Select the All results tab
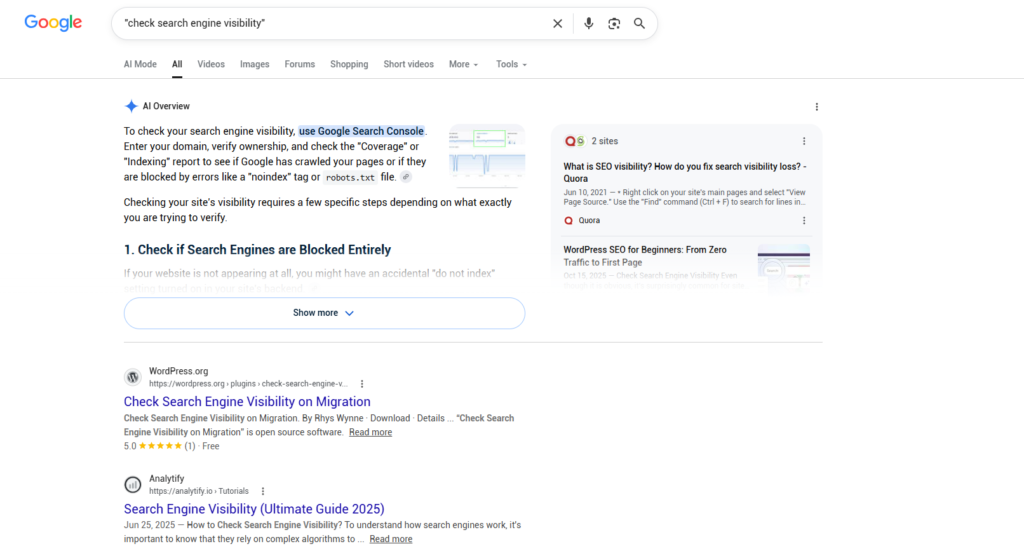 pos(177,64)
